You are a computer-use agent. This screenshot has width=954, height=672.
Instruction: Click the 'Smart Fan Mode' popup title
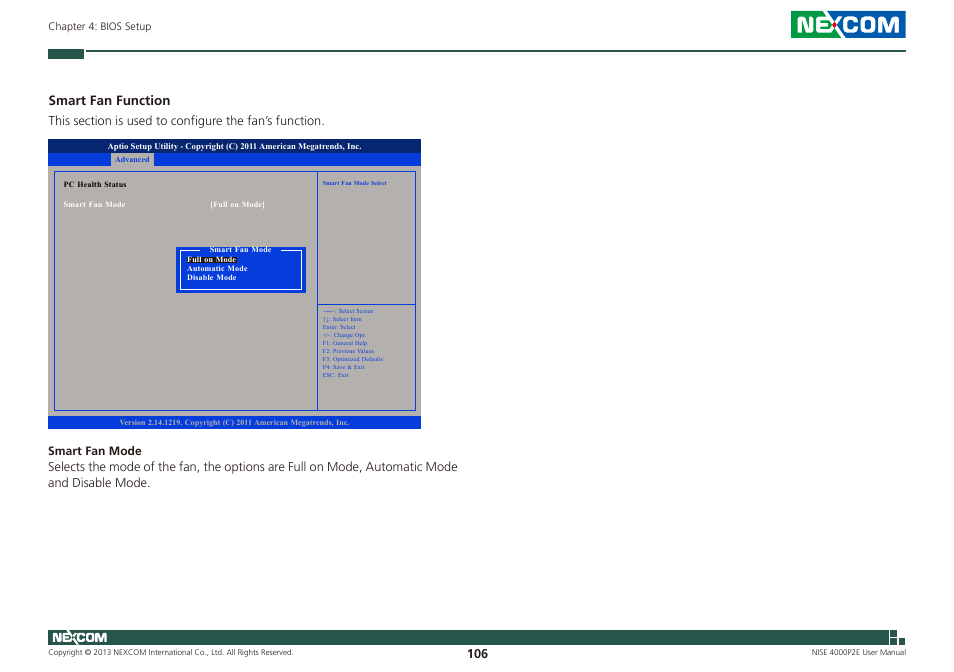(x=240, y=249)
